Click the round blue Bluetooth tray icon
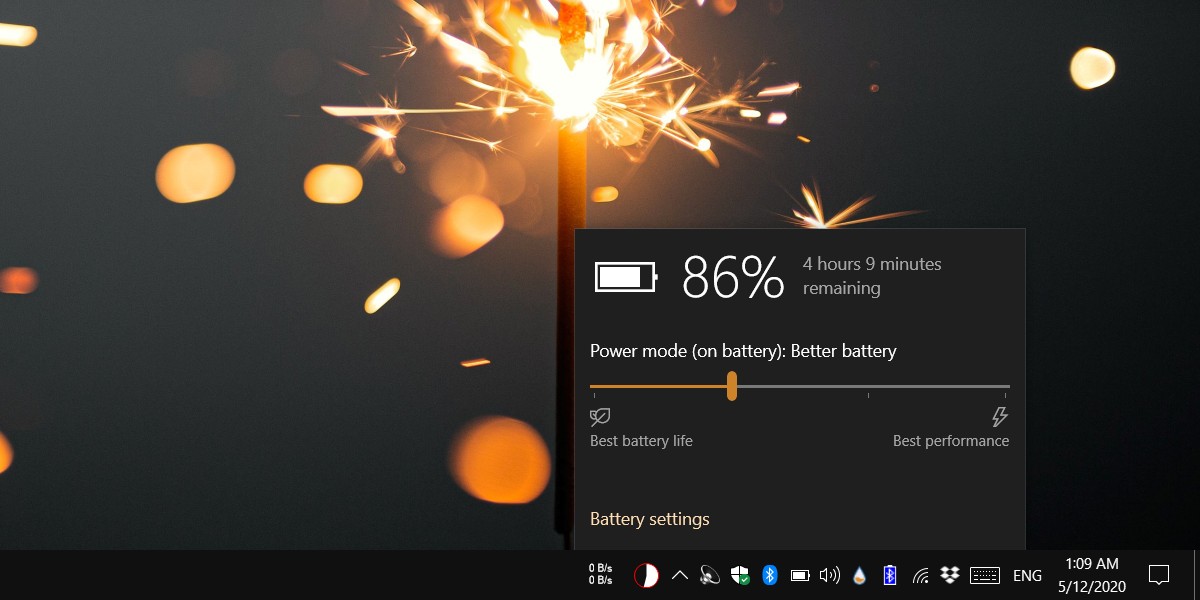 click(x=770, y=575)
